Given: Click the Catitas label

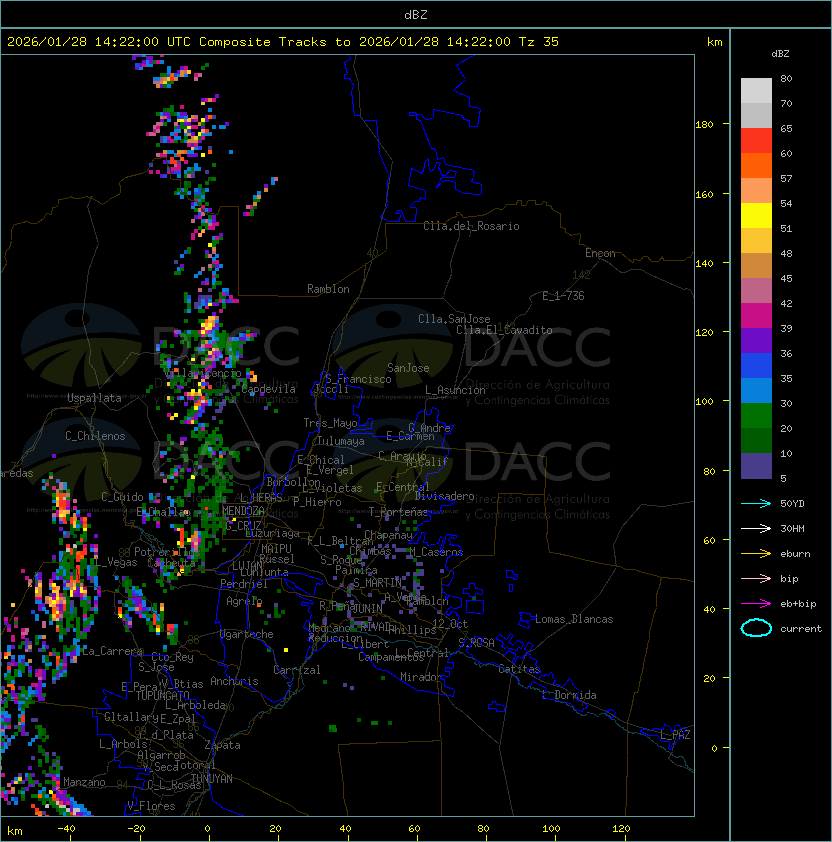Looking at the screenshot, I should [x=519, y=669].
